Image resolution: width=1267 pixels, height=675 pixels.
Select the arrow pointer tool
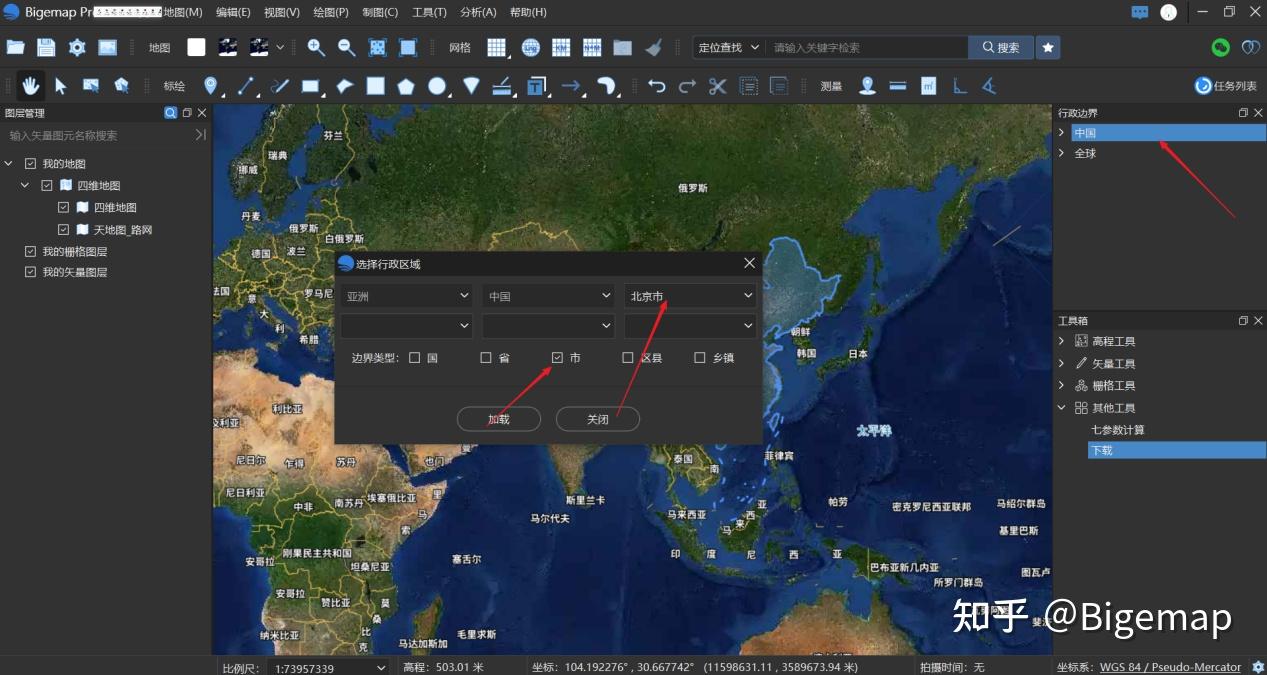point(61,86)
